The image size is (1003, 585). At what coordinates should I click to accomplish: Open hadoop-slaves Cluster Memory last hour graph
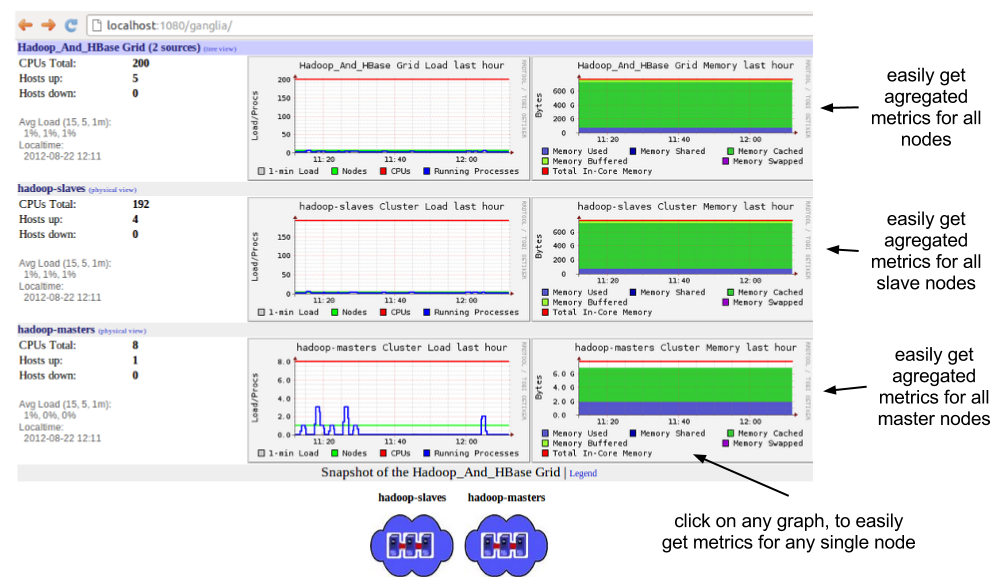[x=672, y=259]
